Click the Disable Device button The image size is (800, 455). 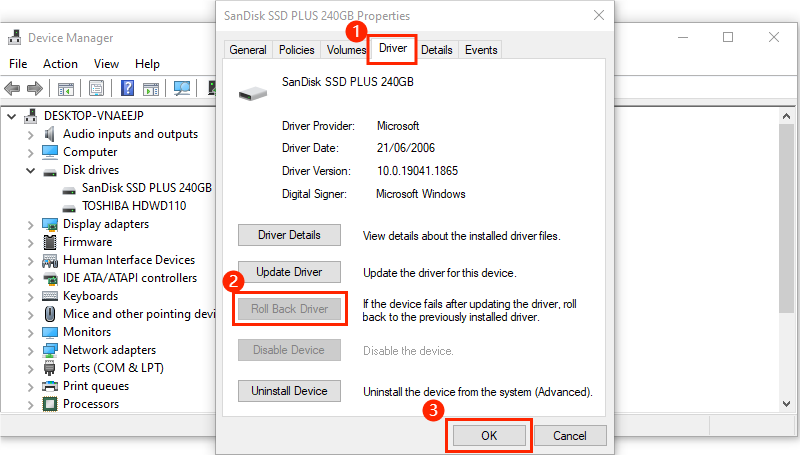click(x=289, y=350)
